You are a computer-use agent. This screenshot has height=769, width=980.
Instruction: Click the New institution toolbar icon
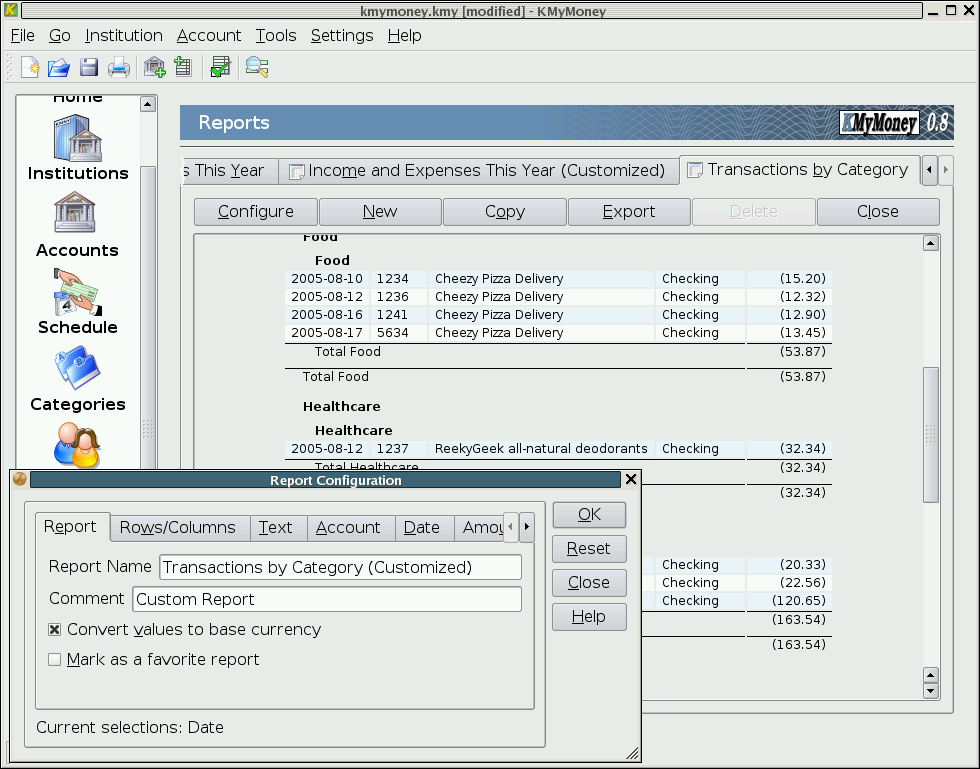coord(154,67)
